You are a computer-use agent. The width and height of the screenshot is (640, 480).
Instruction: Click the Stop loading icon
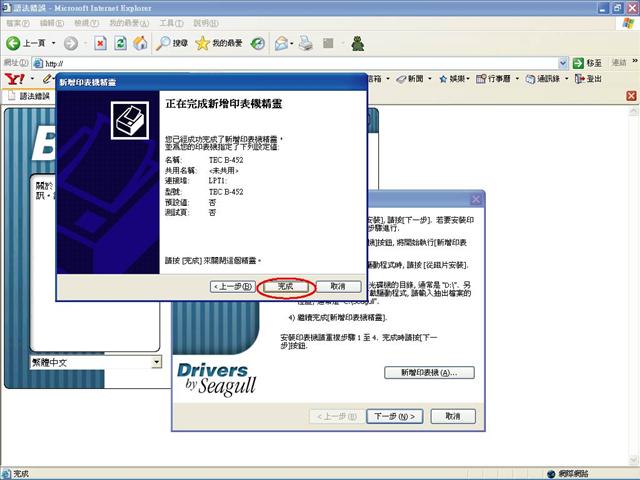coord(100,43)
